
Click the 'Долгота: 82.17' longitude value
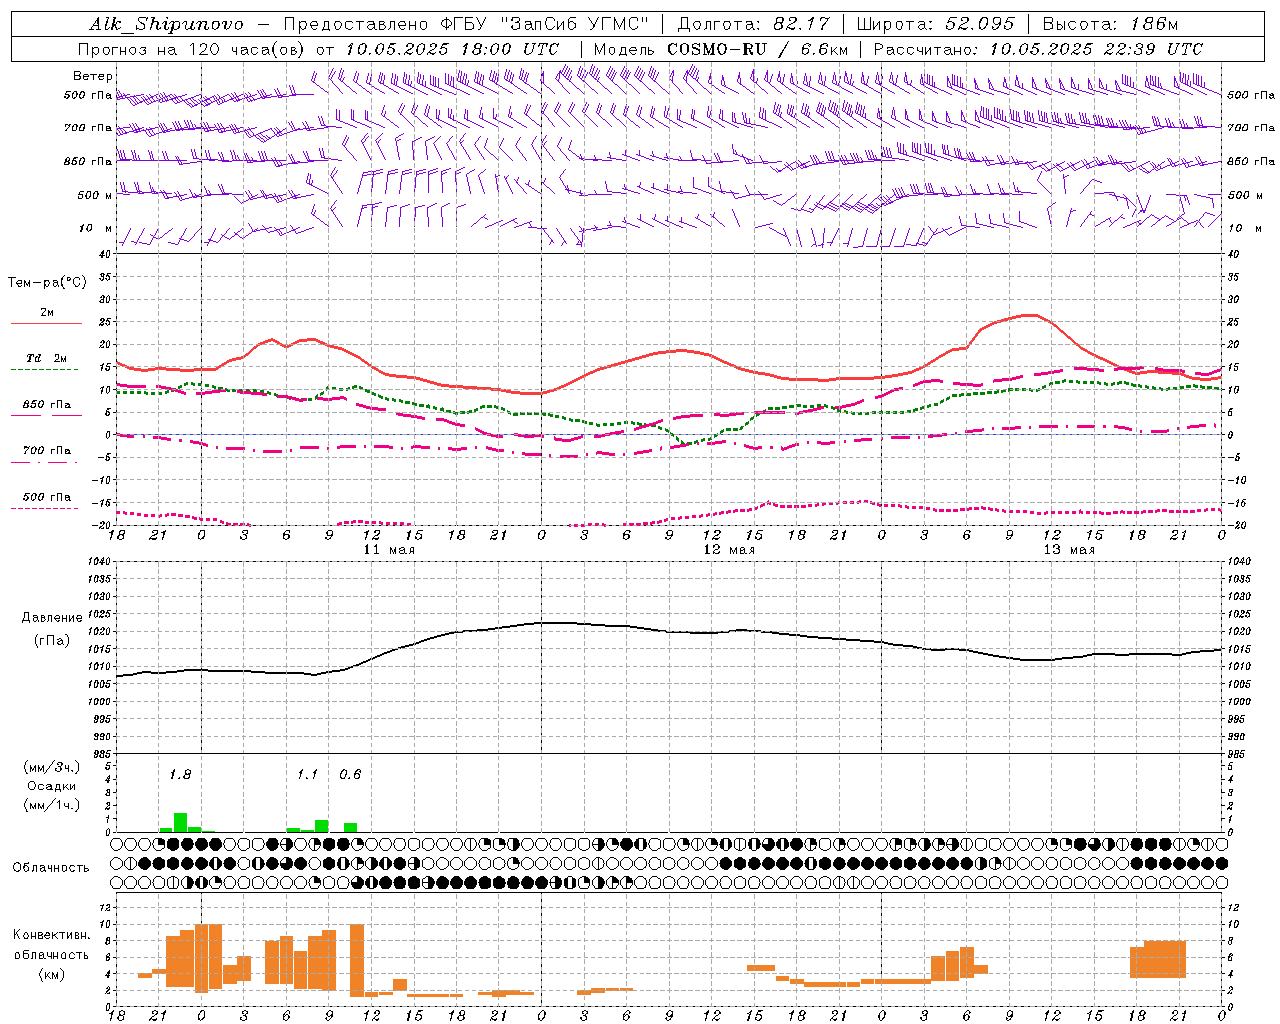coord(753,24)
